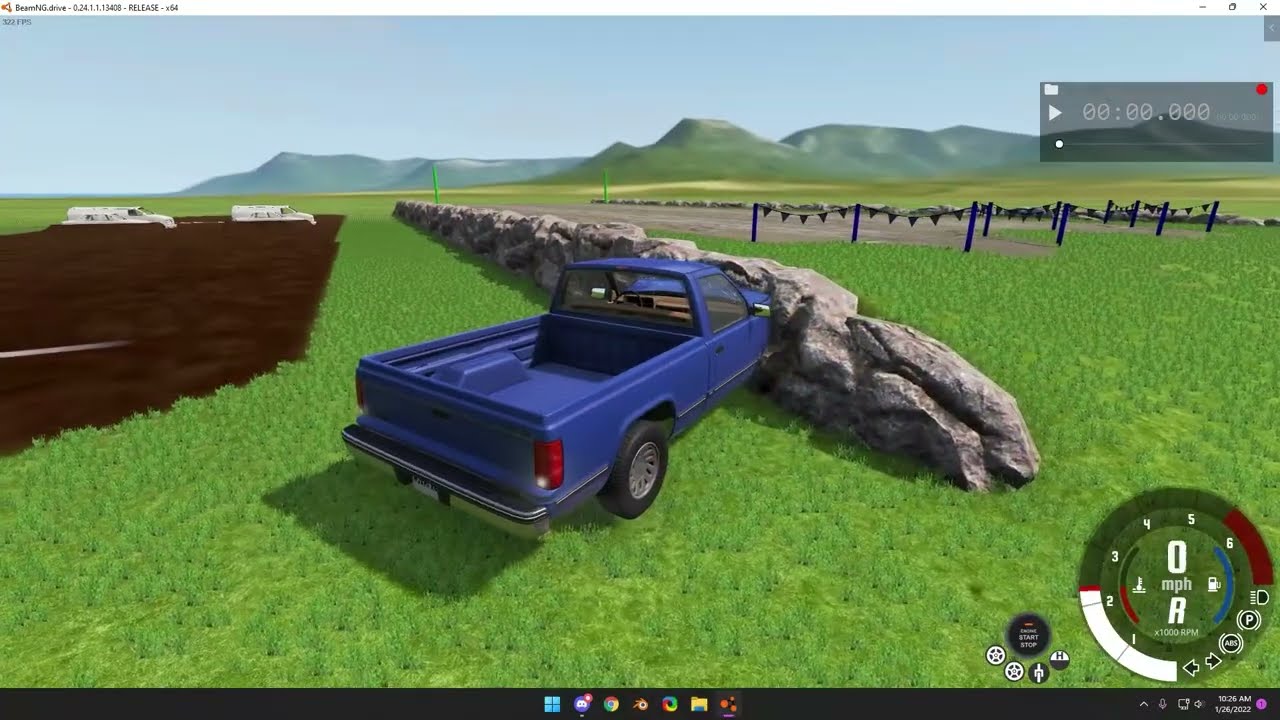Click the lower differential wheel icon

pyautogui.click(x=1014, y=671)
